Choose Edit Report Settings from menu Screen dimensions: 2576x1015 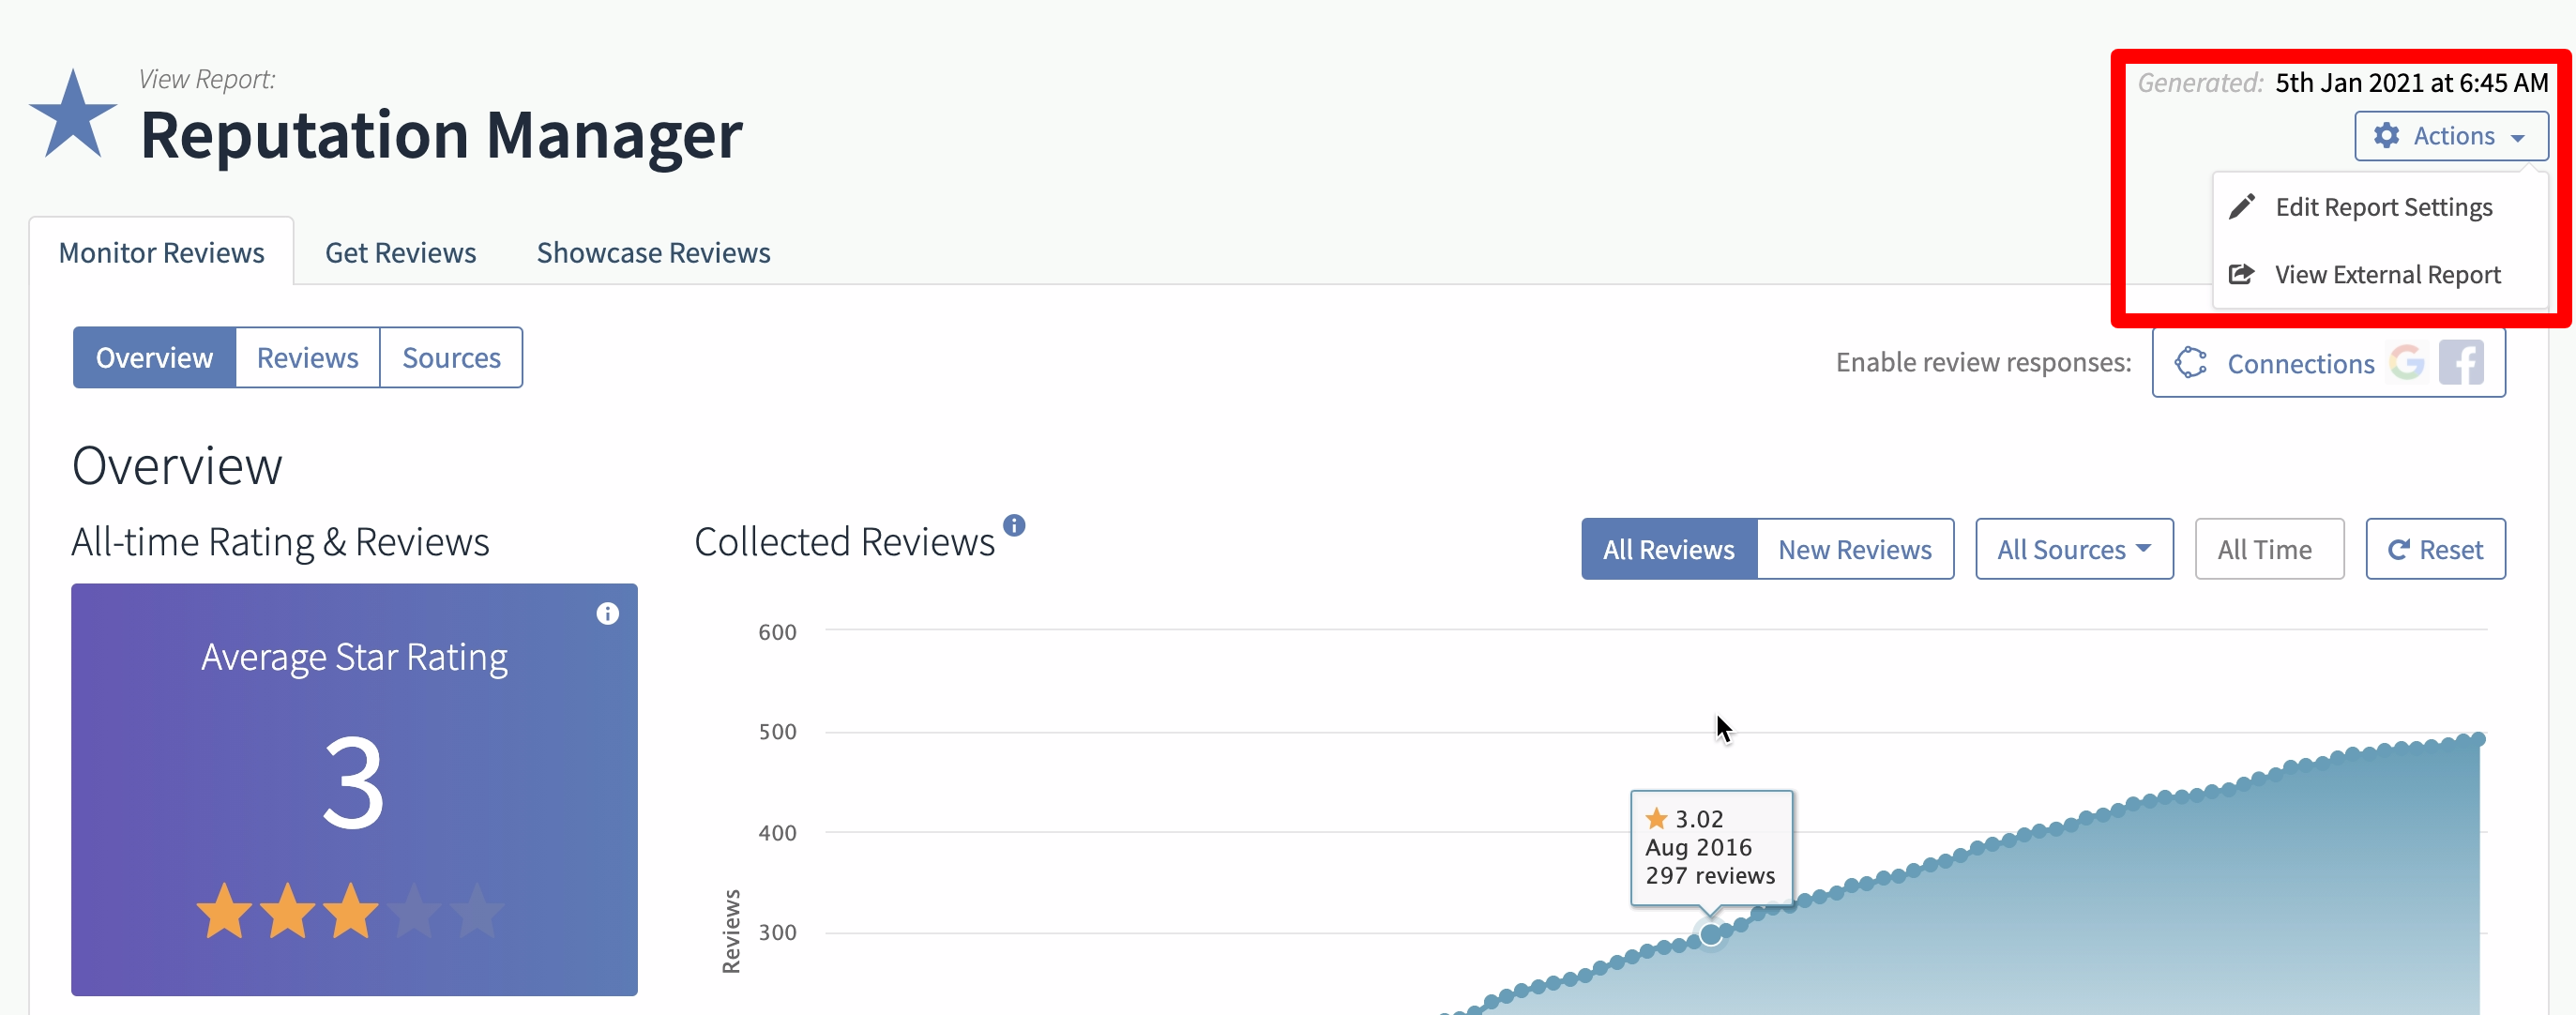pyautogui.click(x=2380, y=207)
